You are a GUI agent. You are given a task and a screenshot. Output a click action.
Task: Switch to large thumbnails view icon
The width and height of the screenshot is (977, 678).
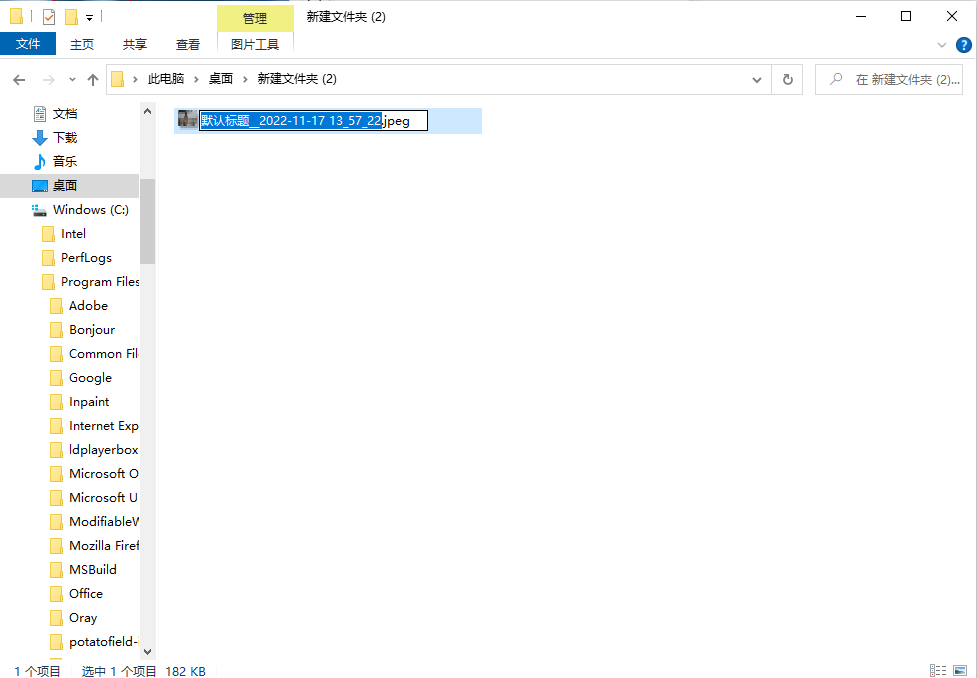tap(960, 671)
